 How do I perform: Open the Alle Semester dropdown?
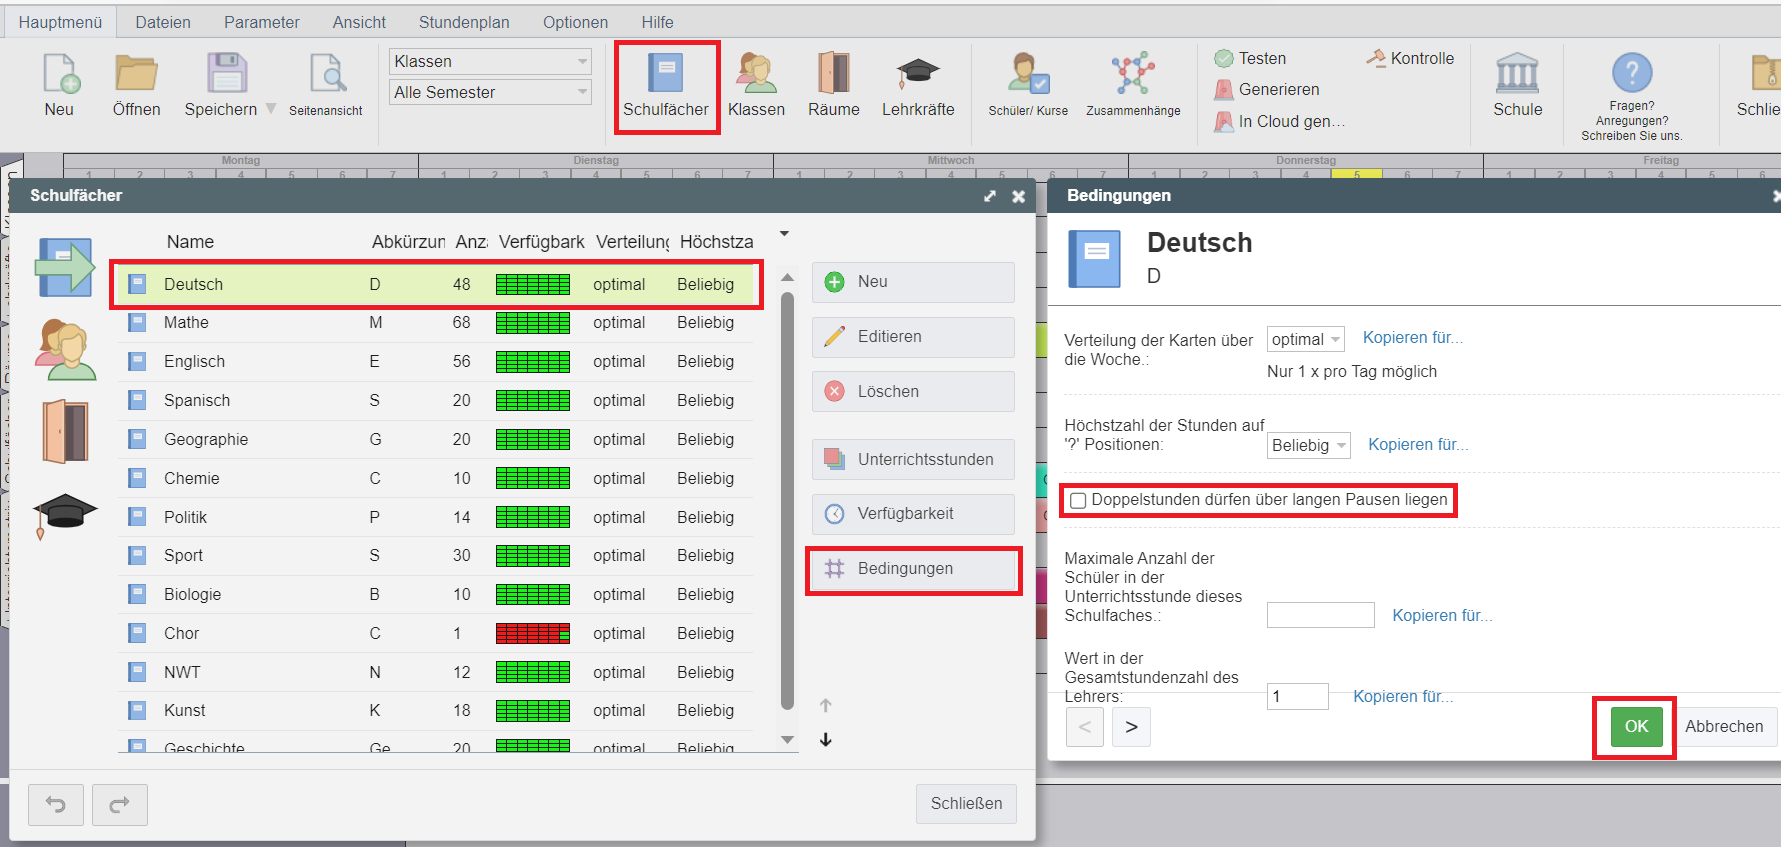(x=490, y=92)
